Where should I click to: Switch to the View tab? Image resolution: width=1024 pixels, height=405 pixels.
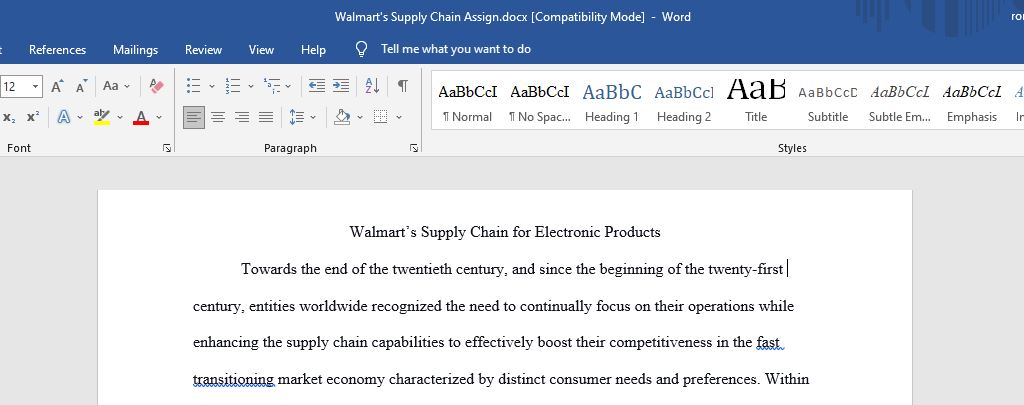(261, 50)
